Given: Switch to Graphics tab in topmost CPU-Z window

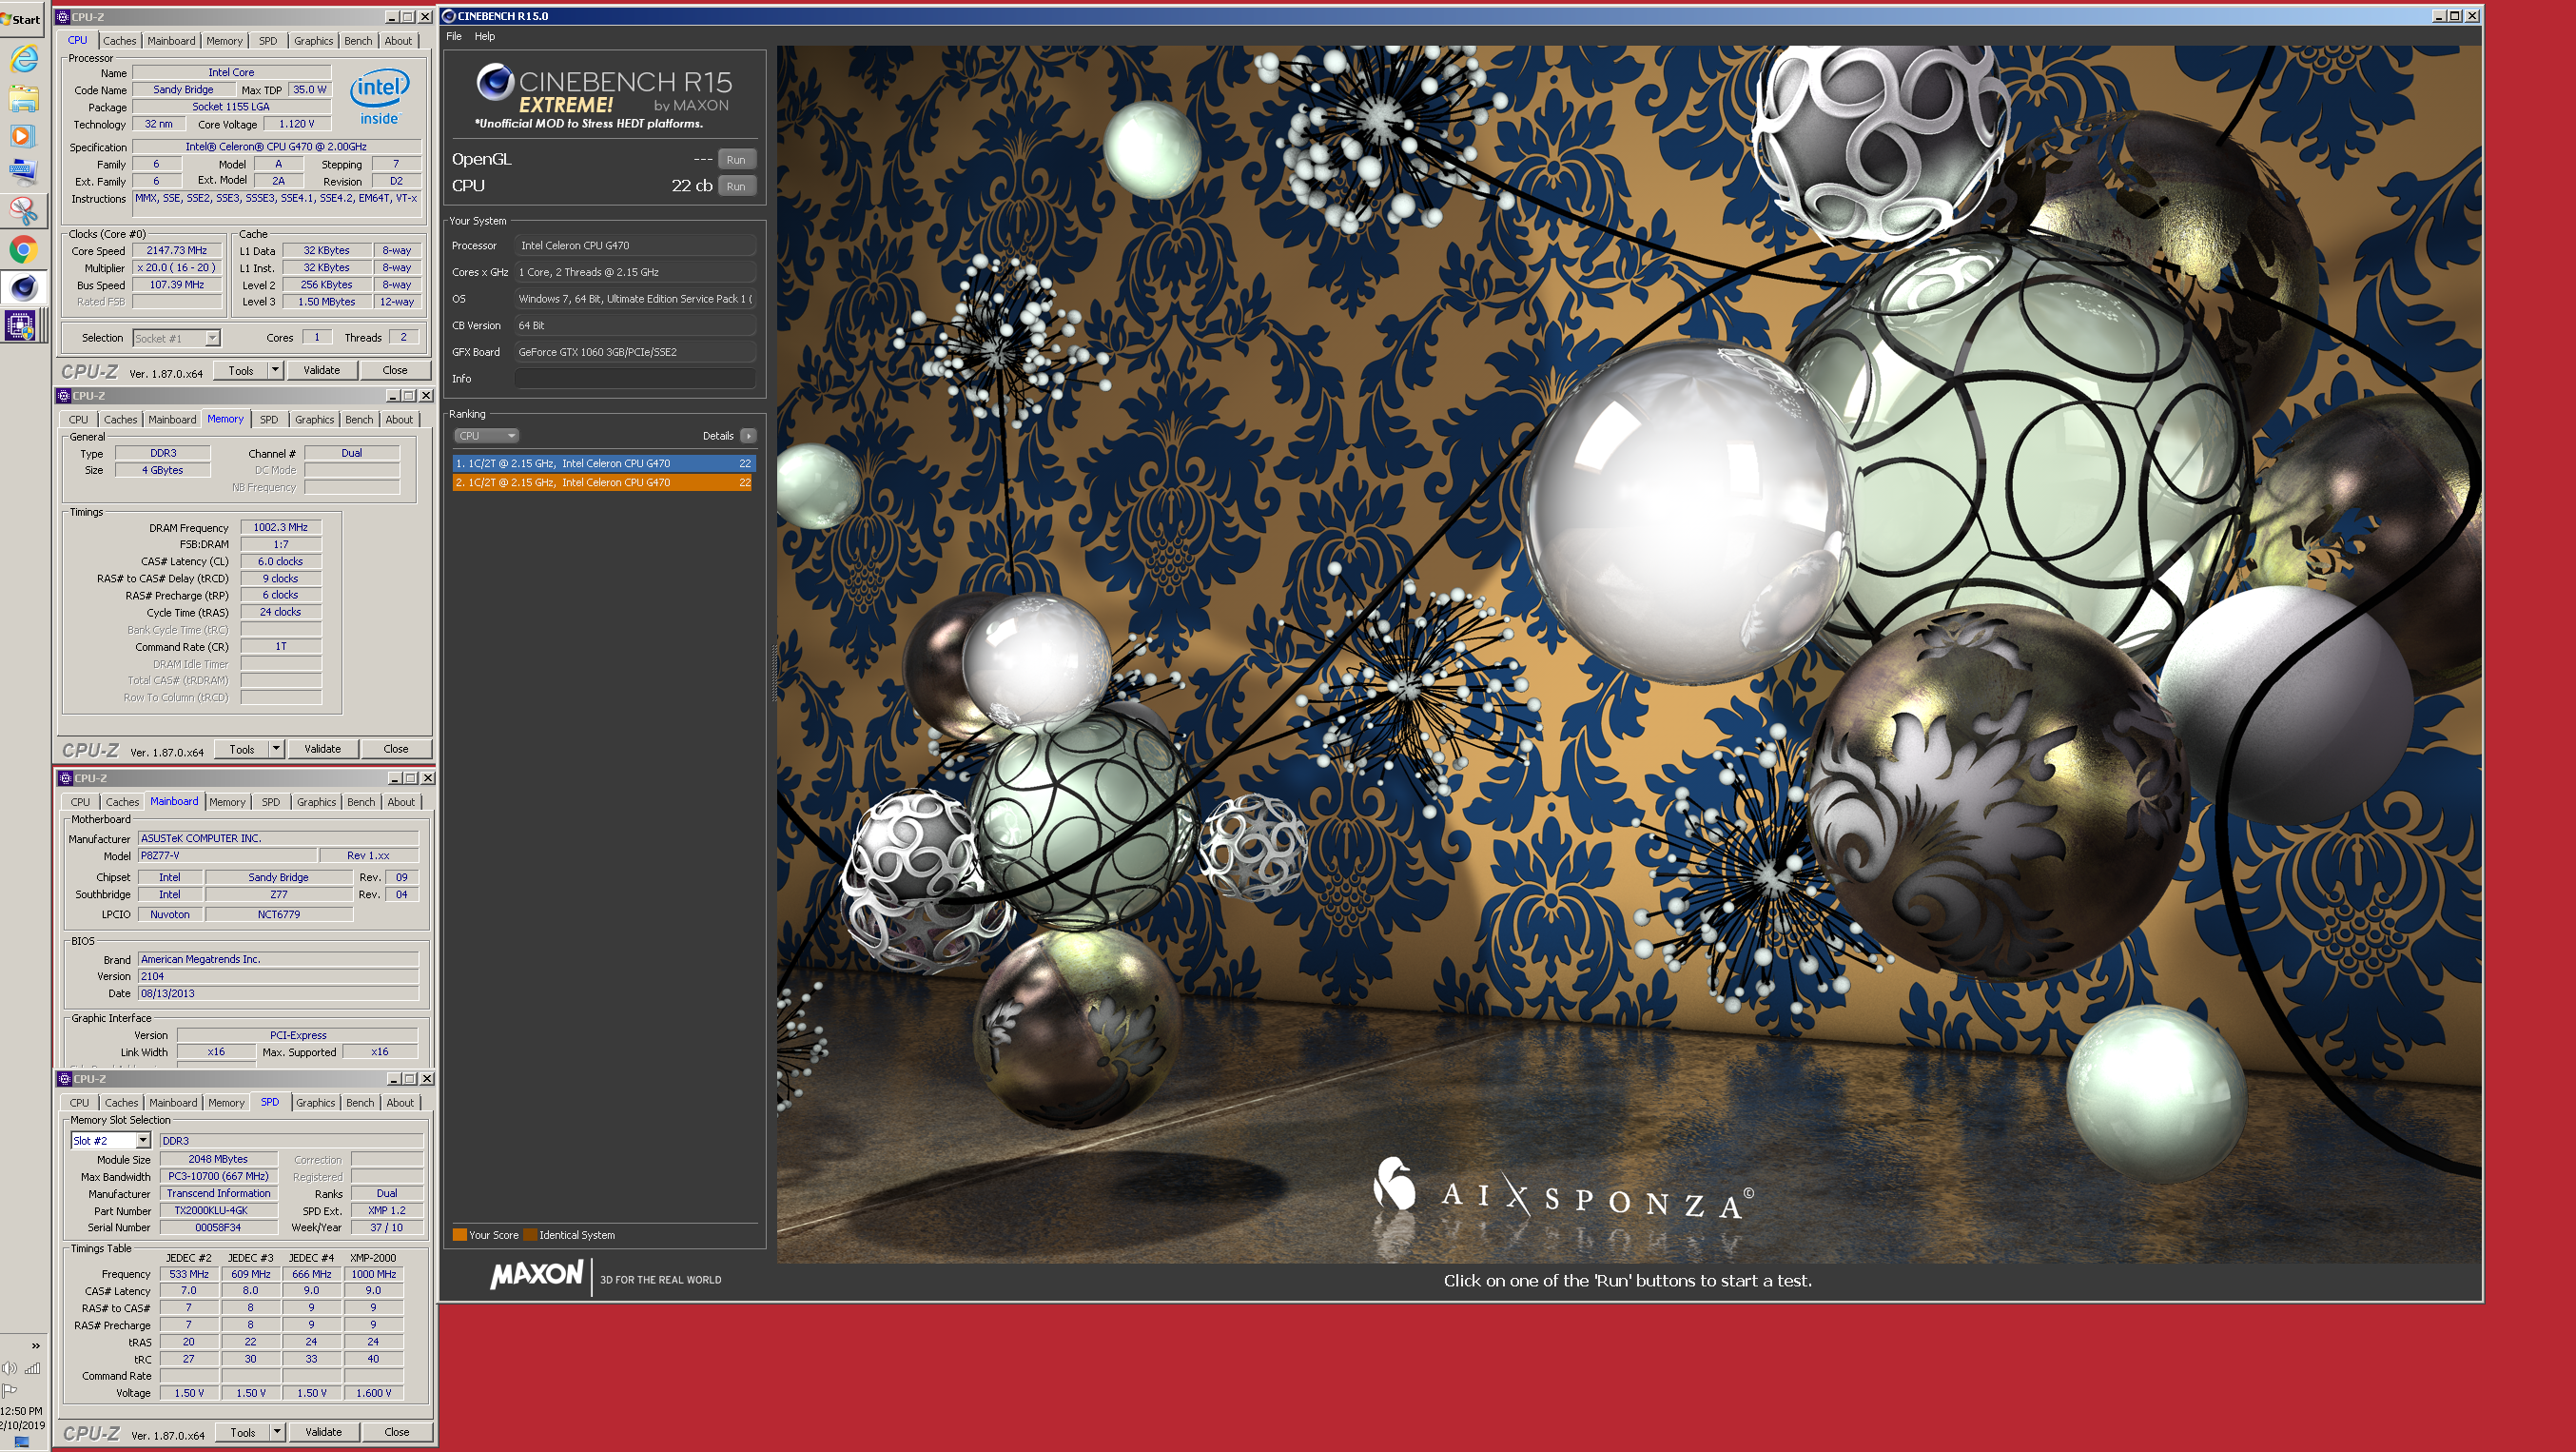Looking at the screenshot, I should click(x=313, y=41).
